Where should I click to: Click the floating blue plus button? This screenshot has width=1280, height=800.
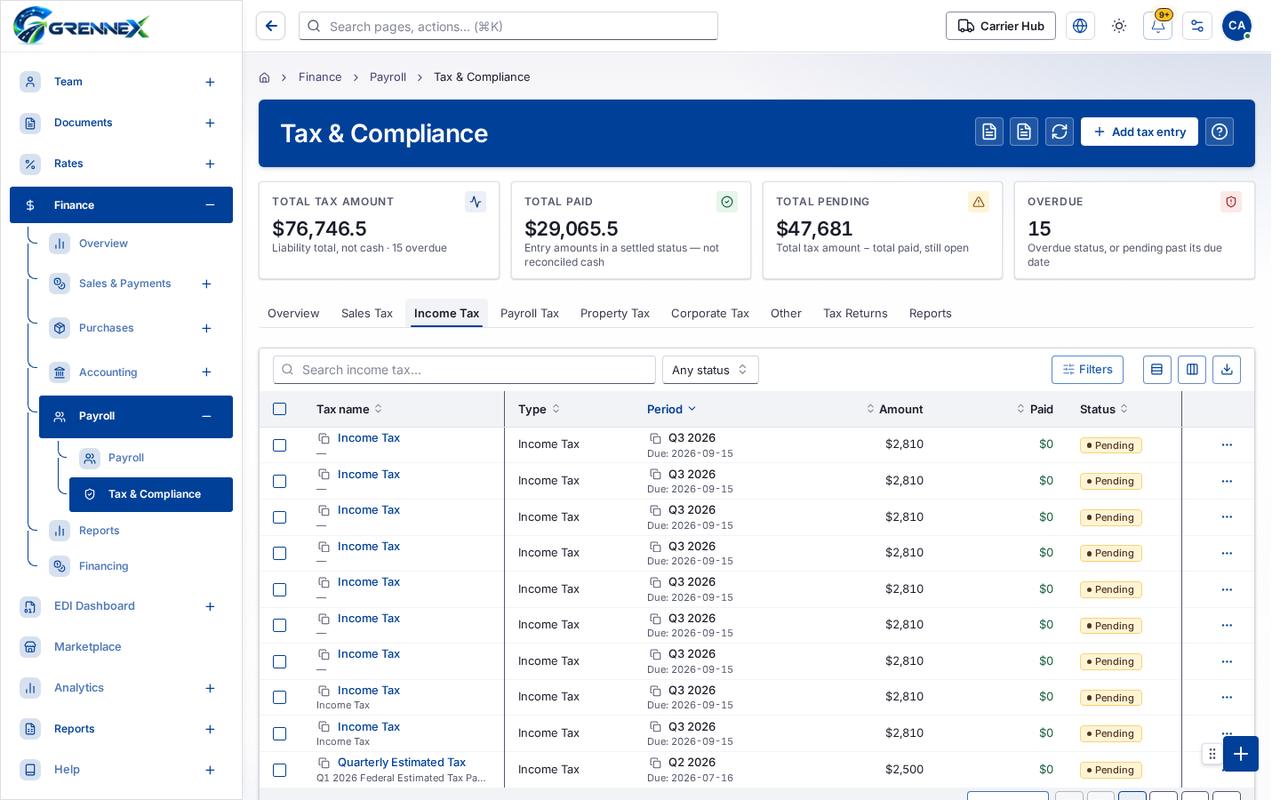[x=1241, y=754]
